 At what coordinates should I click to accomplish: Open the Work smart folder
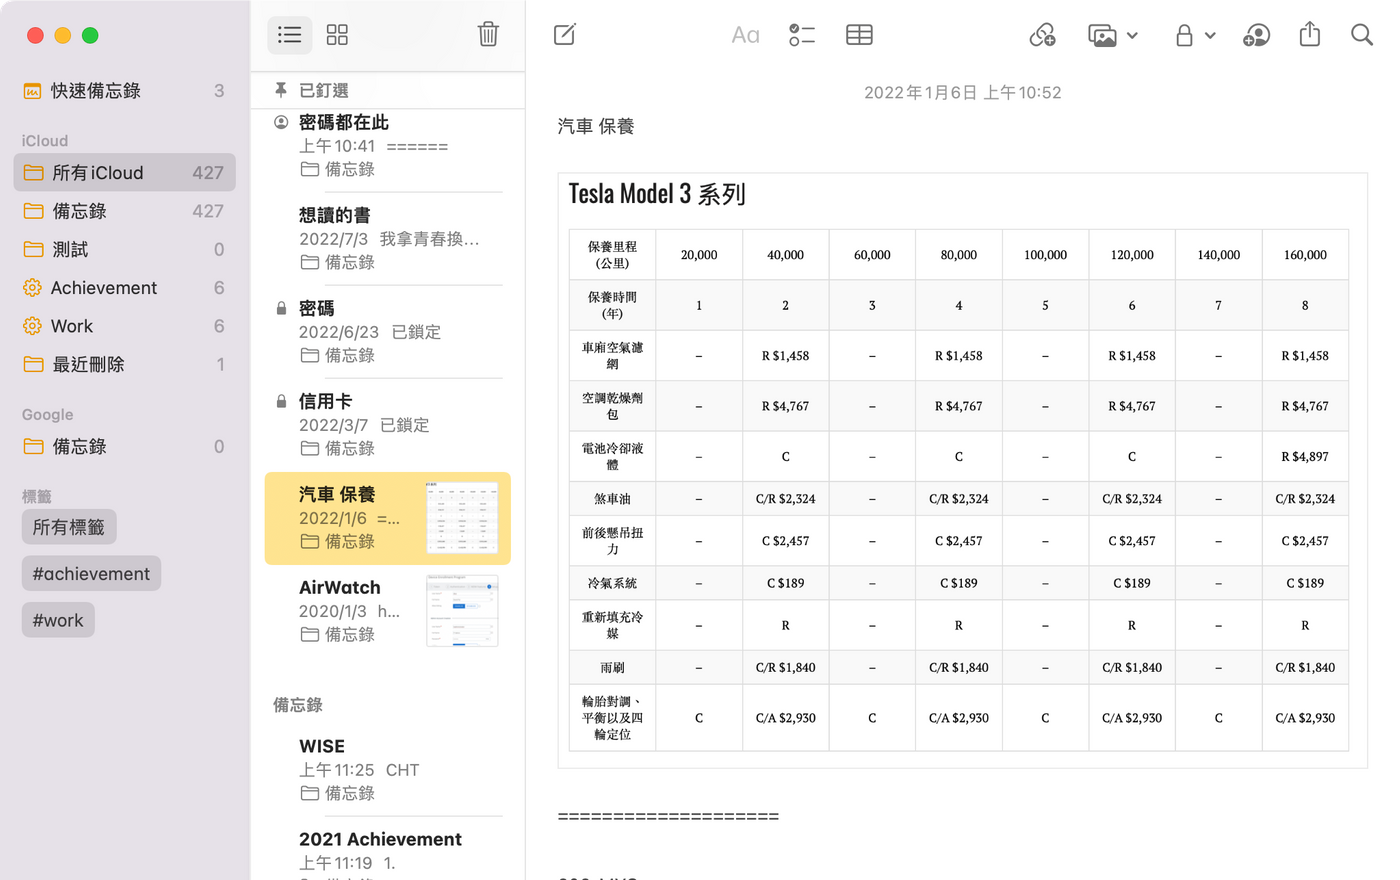(125, 326)
